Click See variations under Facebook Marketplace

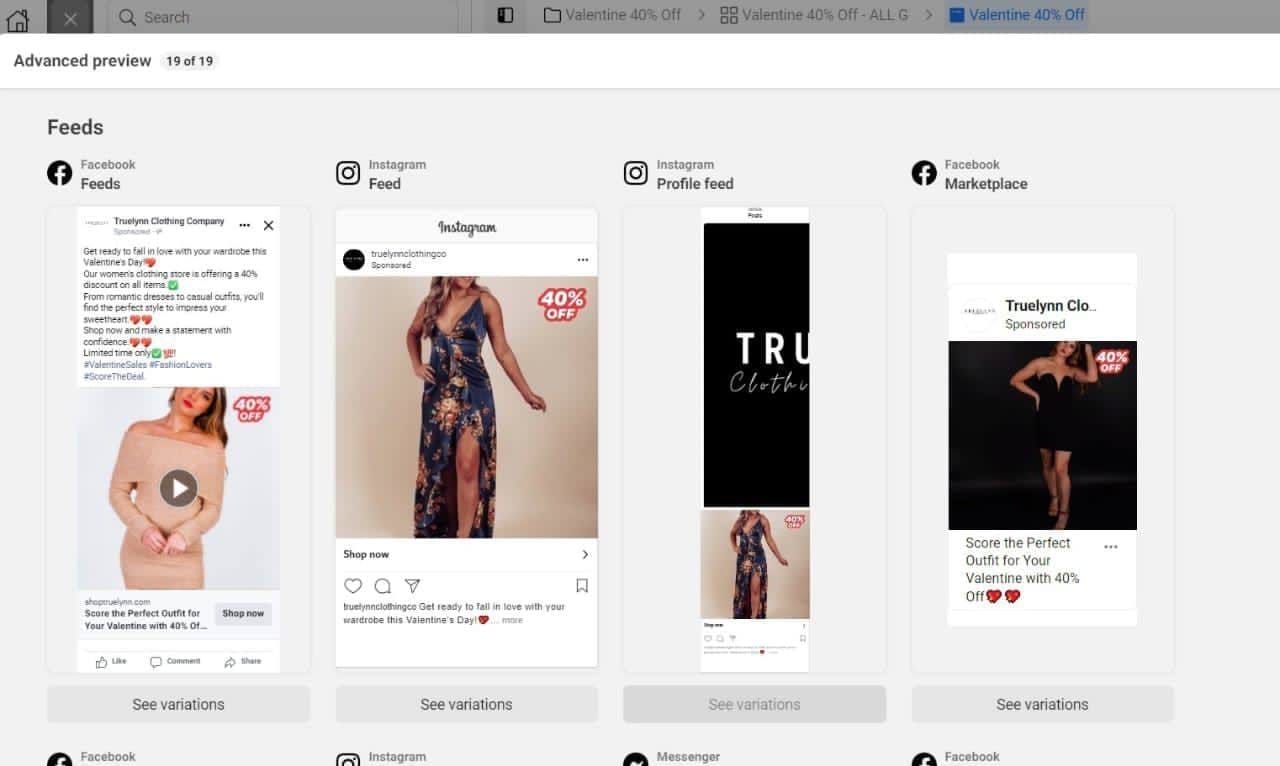1042,704
